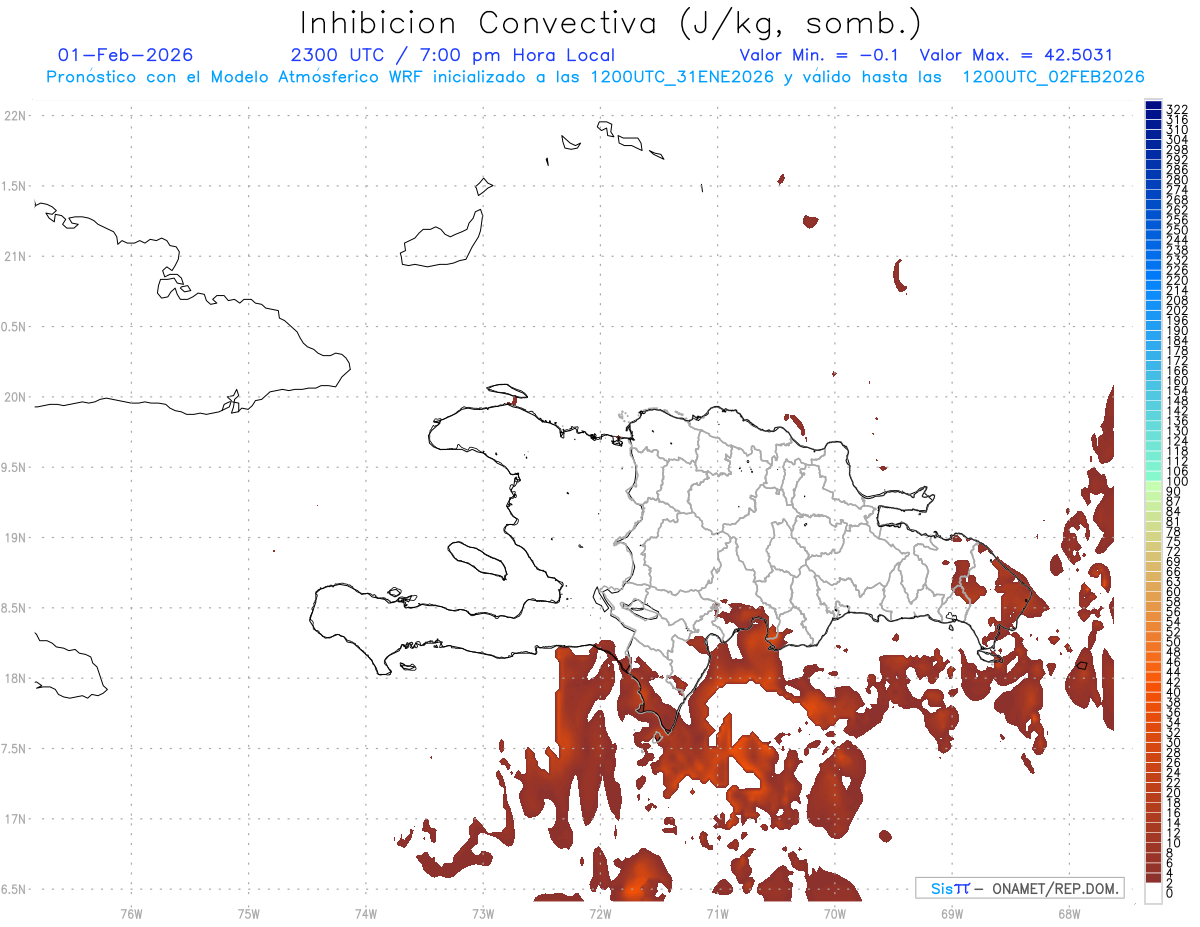
Task: Click the "71W" longitude label
Action: click(x=717, y=913)
